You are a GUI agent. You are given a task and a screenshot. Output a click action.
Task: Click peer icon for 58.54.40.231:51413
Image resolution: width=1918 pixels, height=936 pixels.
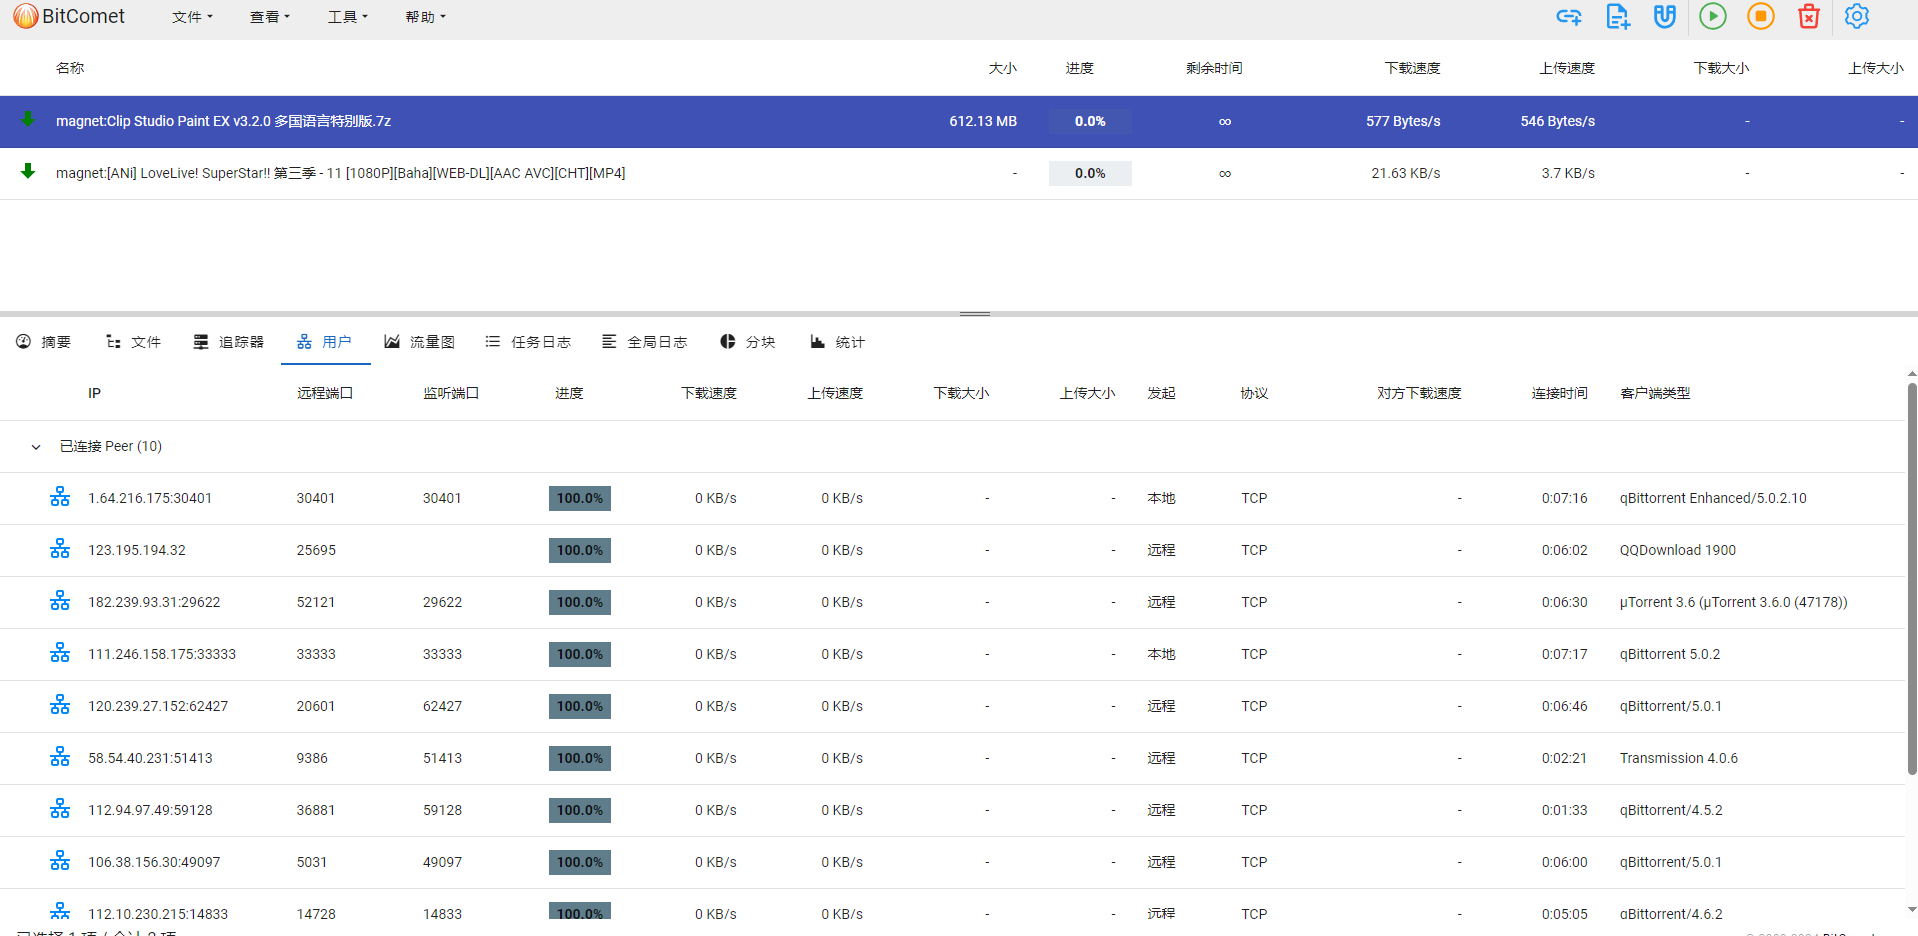tap(60, 757)
